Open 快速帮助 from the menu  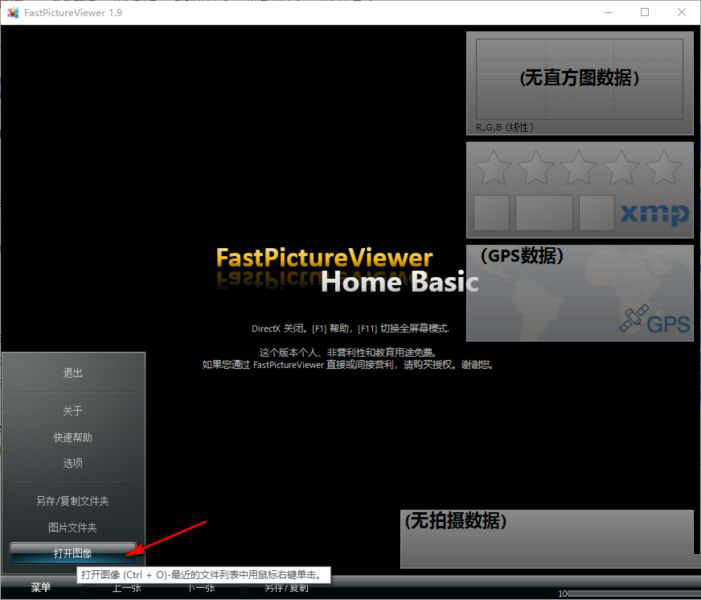[73, 437]
